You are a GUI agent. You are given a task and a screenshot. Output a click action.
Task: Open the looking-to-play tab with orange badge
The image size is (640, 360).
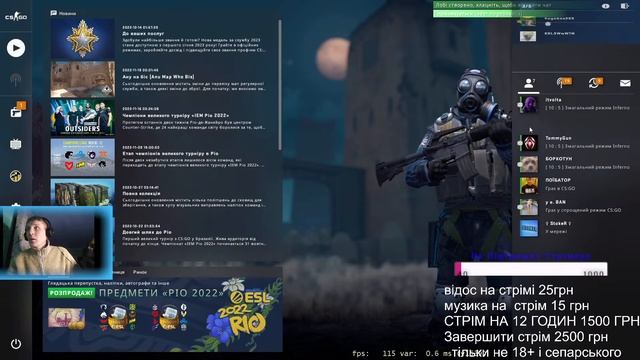tap(564, 82)
